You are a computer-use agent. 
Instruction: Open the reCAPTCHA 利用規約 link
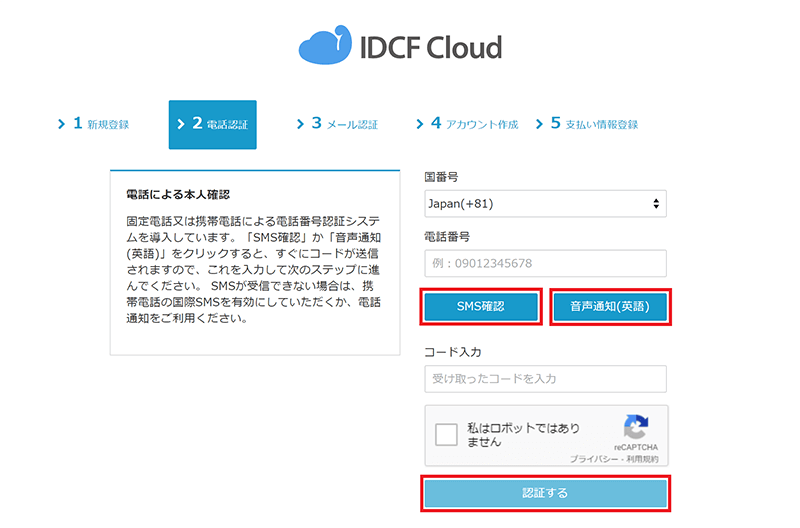point(641,458)
